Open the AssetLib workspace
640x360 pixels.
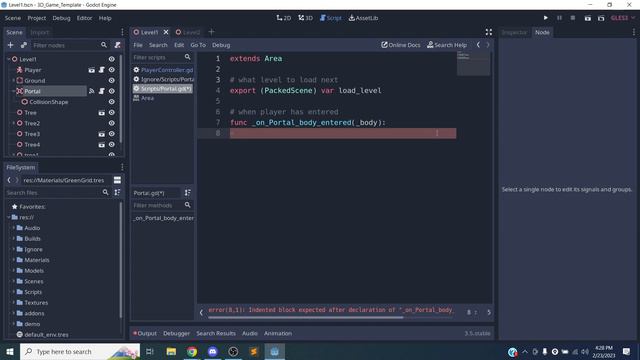363,18
